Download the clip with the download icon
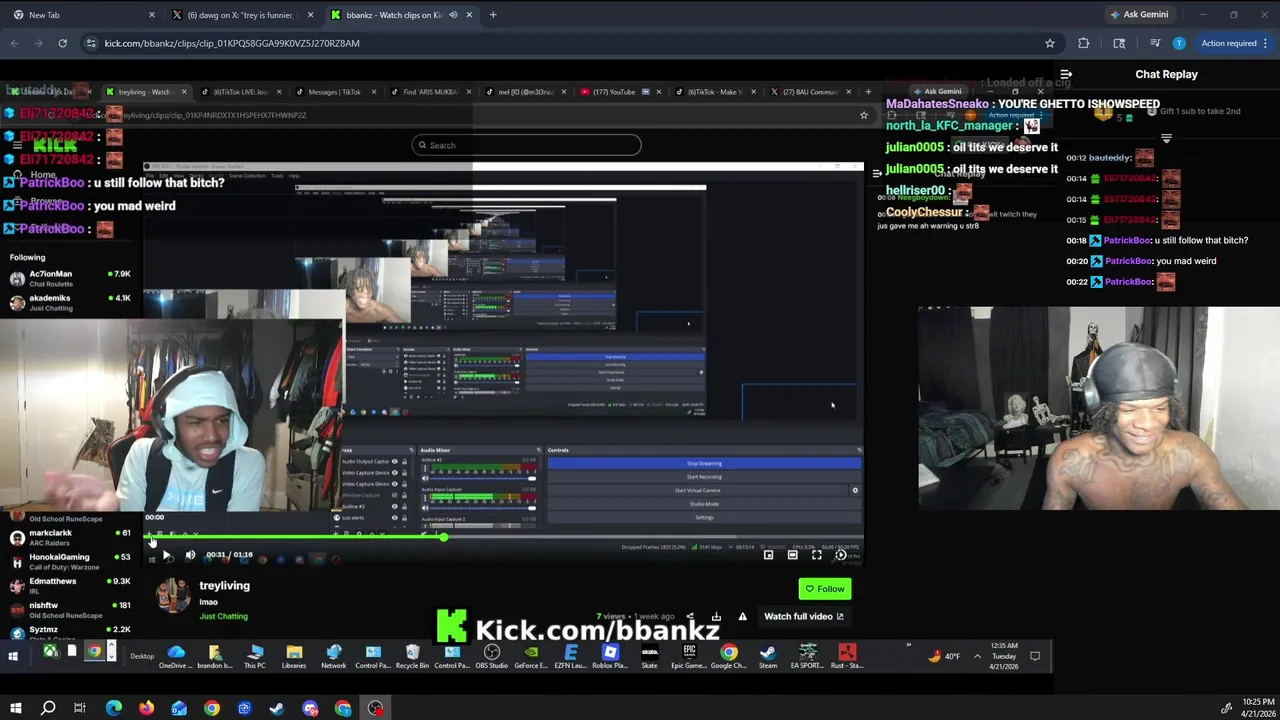The width and height of the screenshot is (1280, 720). 716,617
